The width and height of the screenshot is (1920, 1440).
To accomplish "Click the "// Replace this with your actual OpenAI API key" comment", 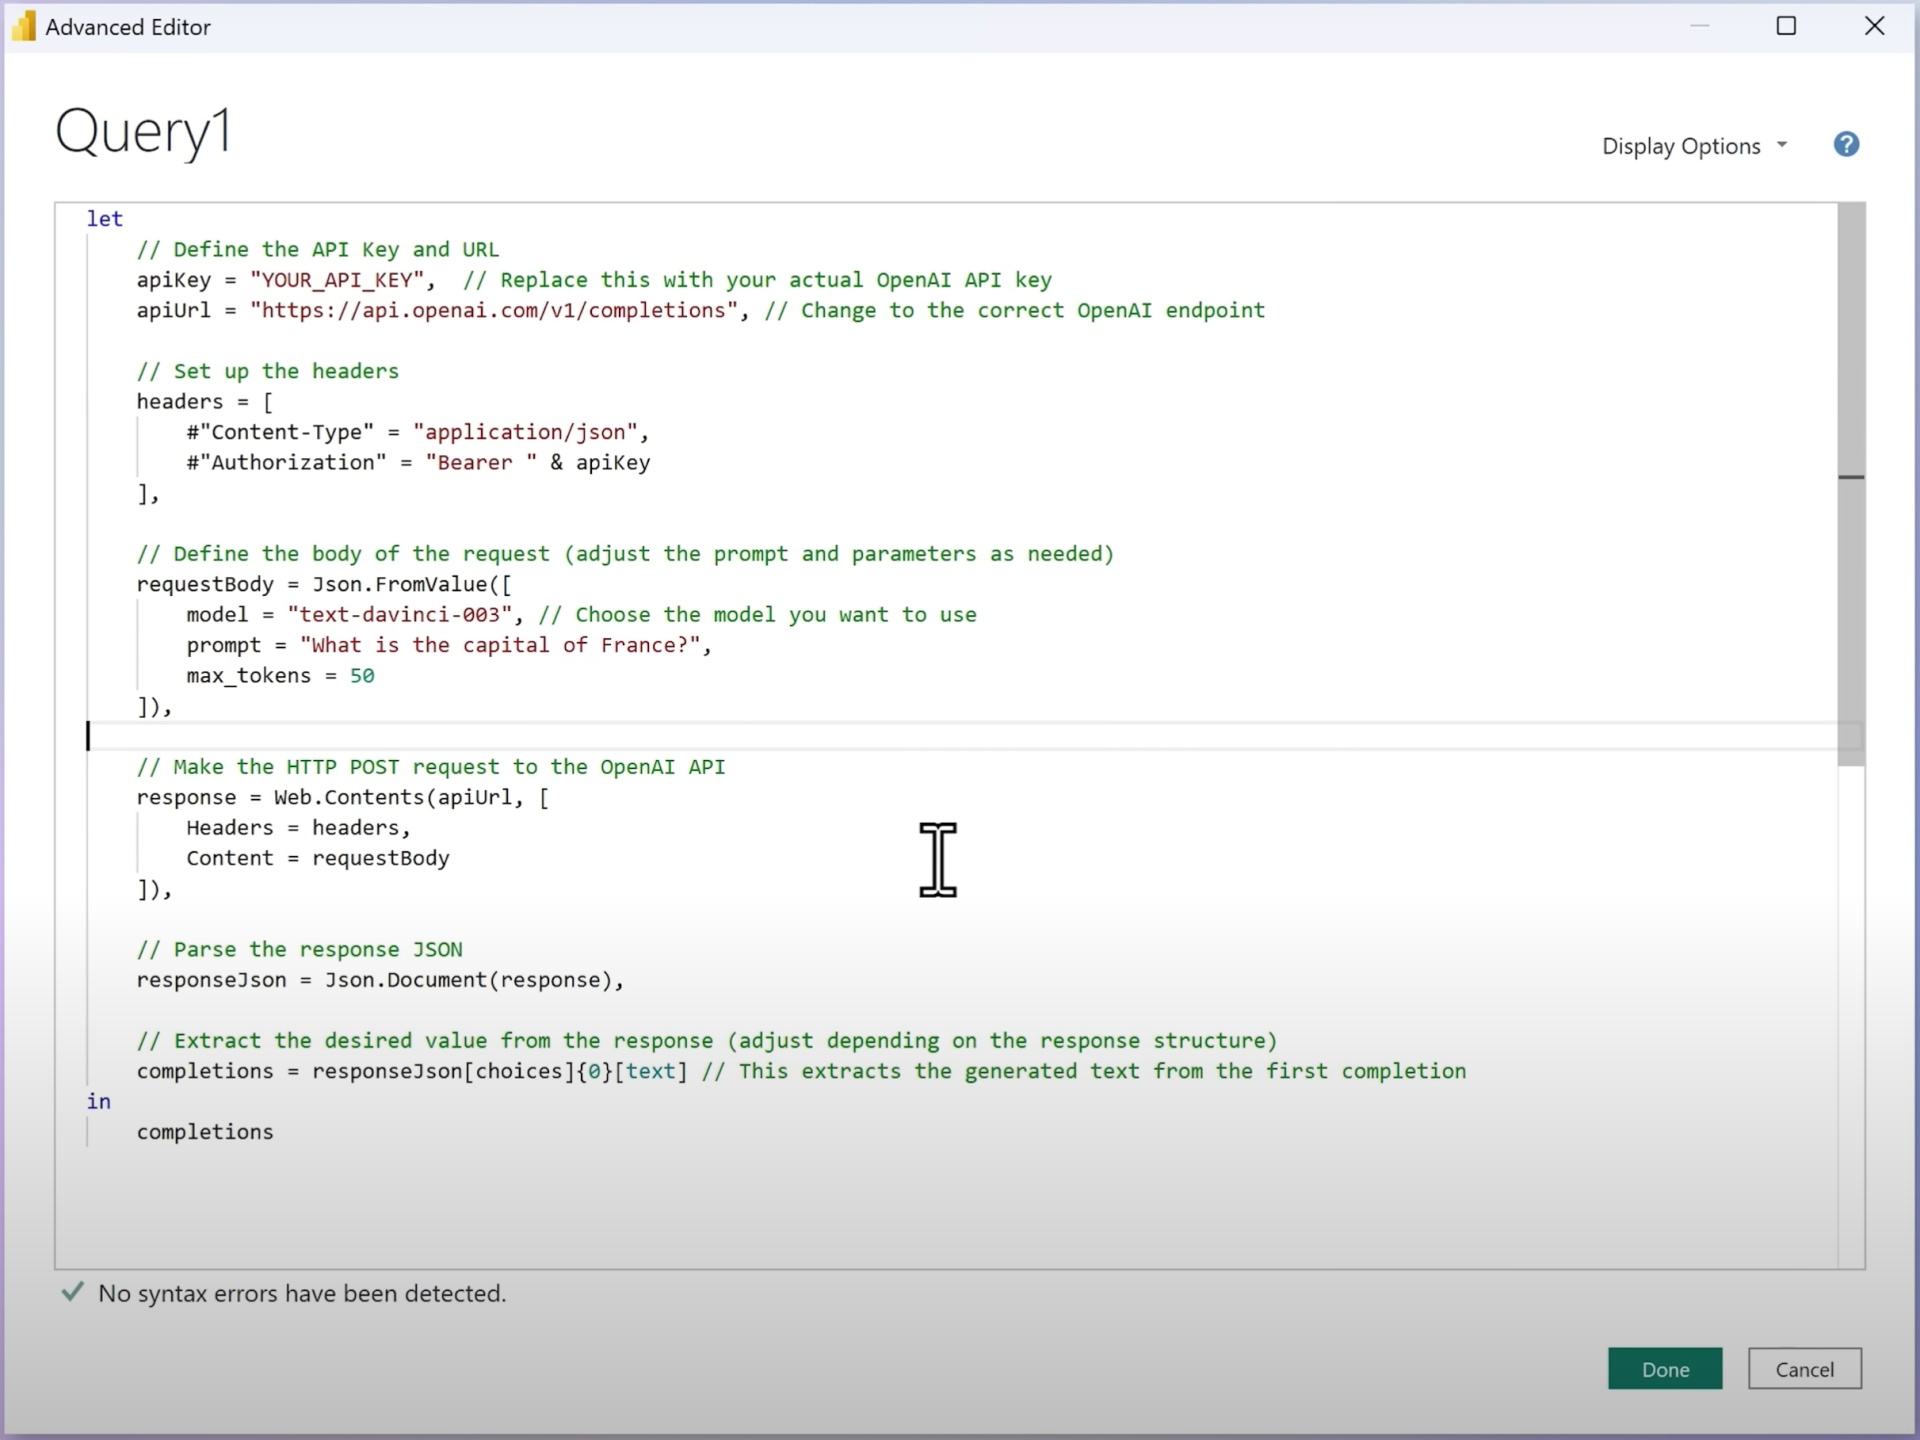I will point(757,280).
